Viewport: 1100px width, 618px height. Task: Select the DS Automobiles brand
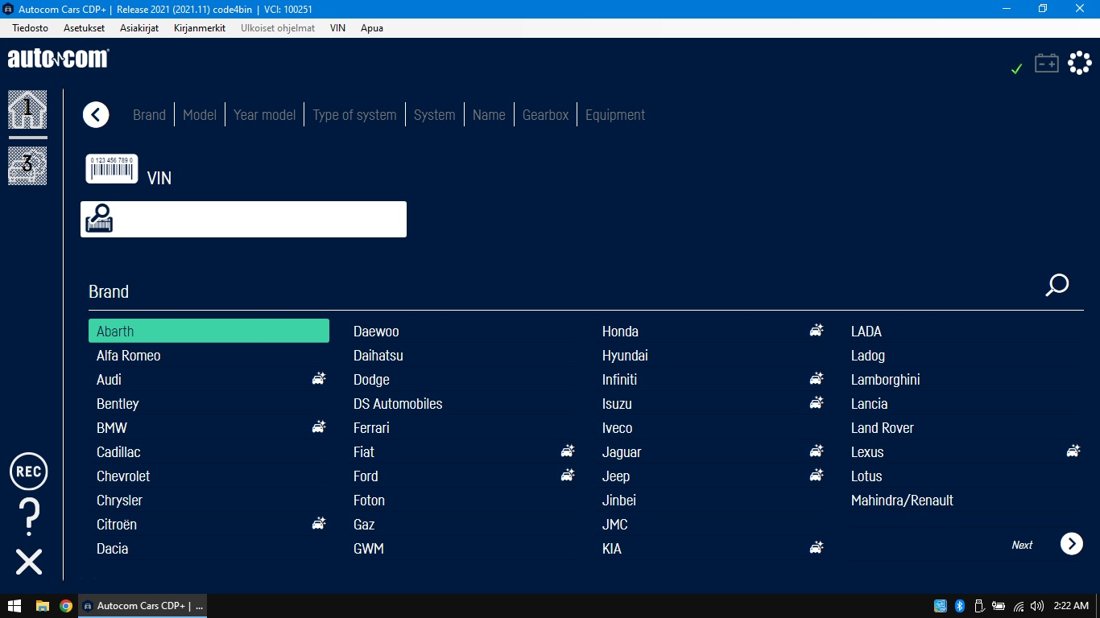[x=398, y=404]
